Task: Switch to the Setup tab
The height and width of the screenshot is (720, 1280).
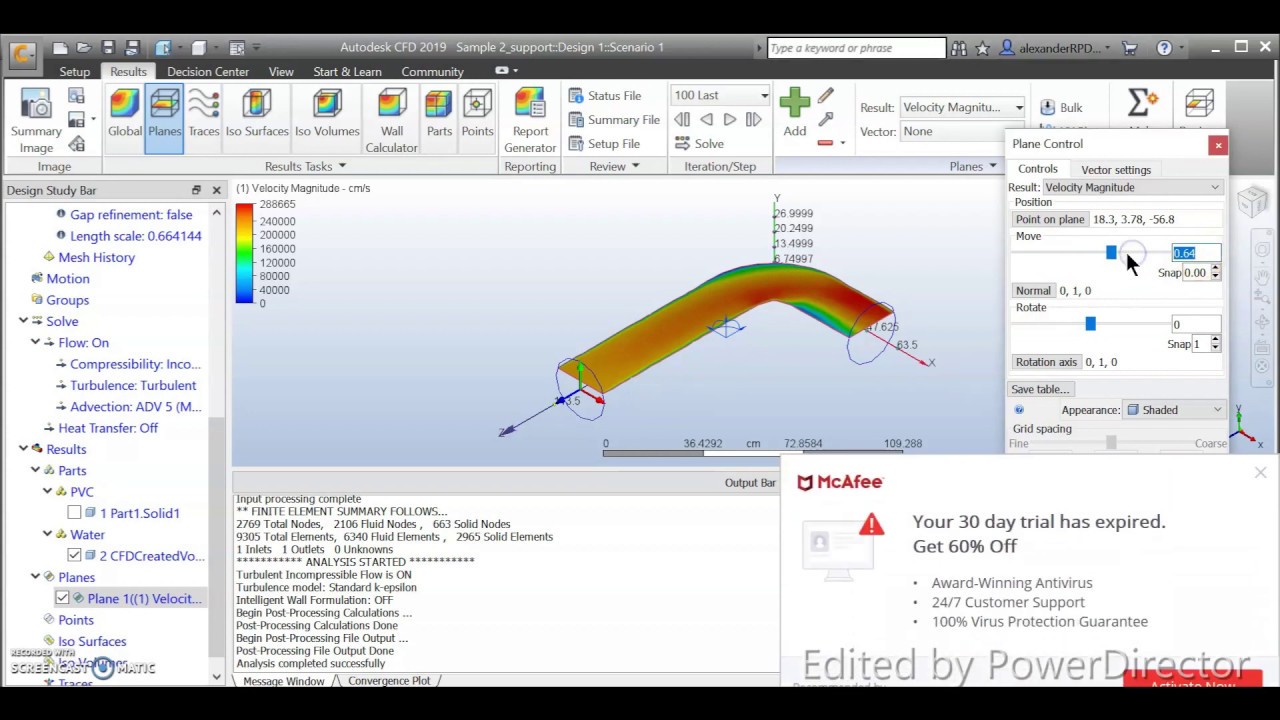Action: [x=74, y=71]
